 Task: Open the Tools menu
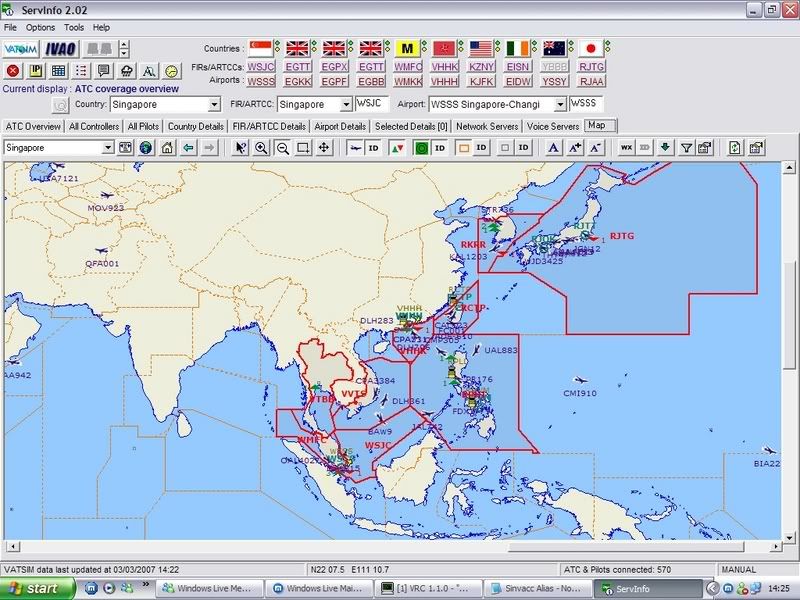(74, 27)
